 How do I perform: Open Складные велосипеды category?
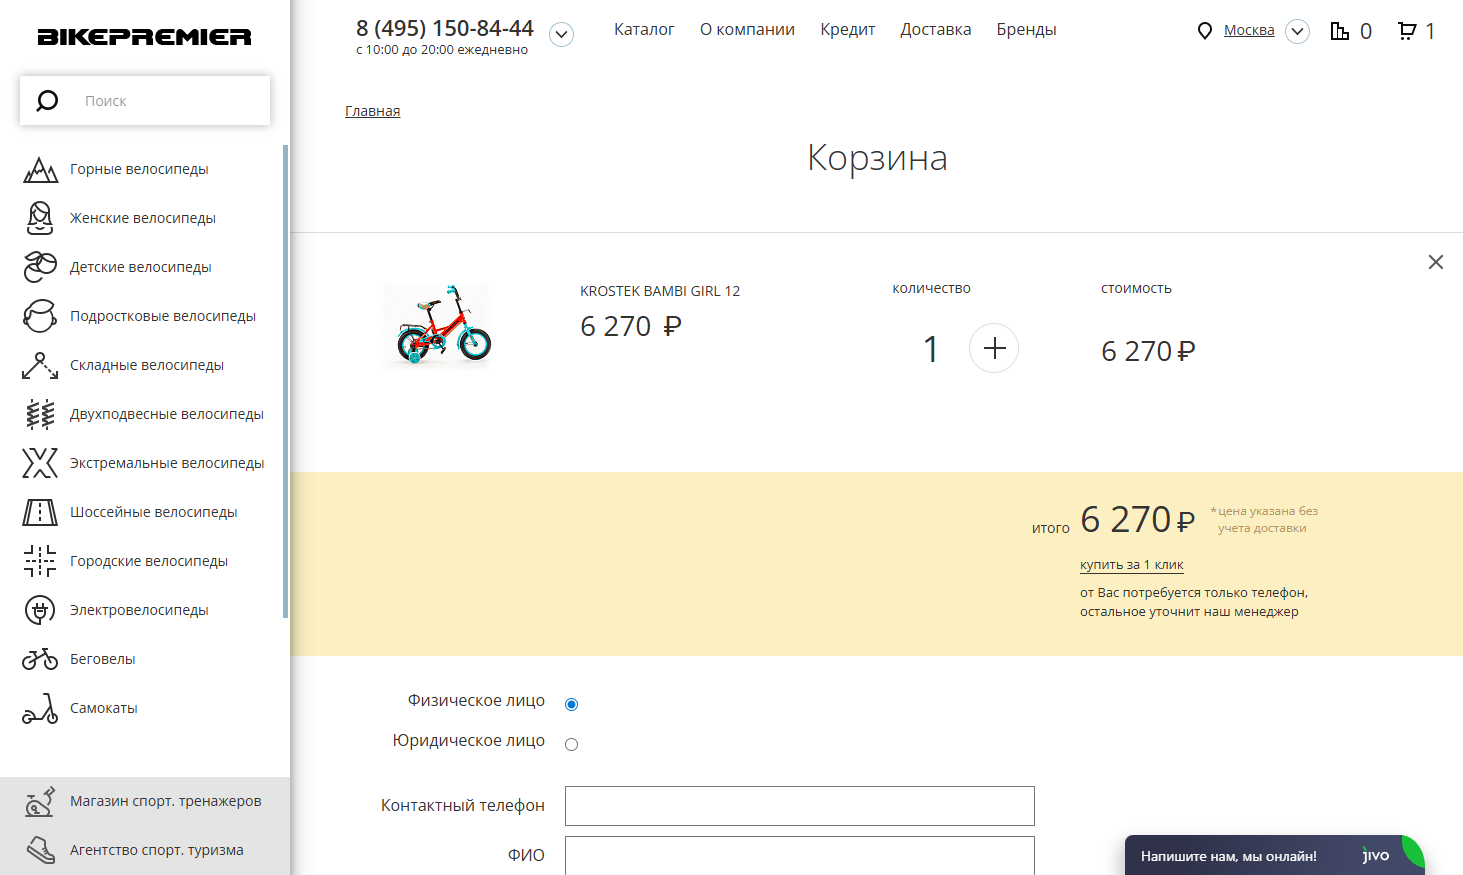pyautogui.click(x=147, y=365)
